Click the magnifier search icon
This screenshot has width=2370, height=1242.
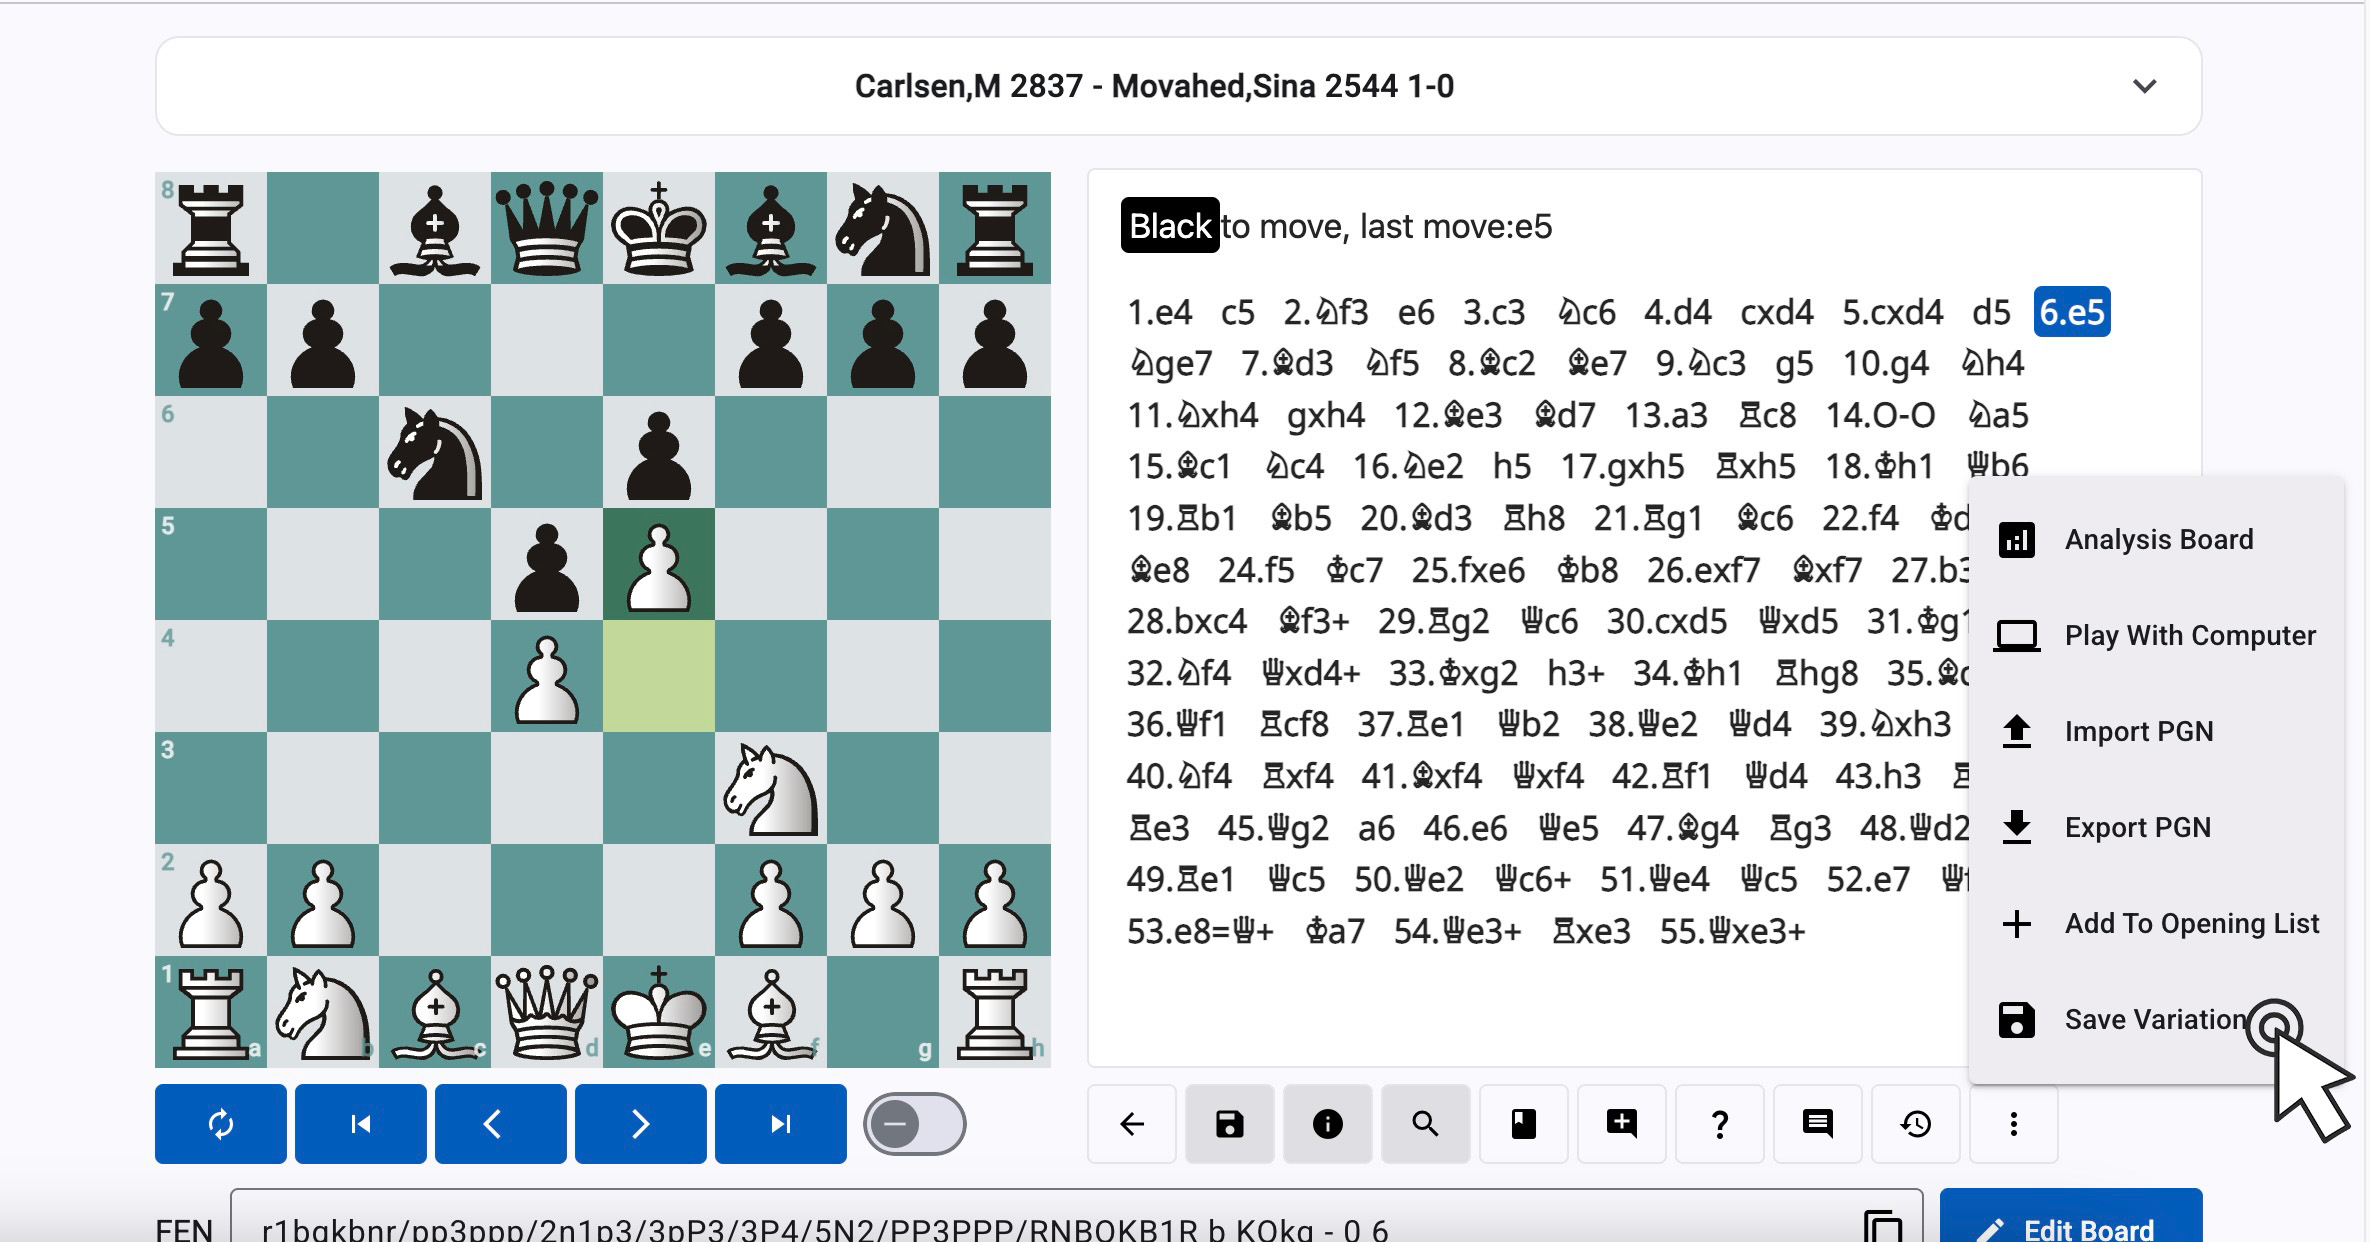[x=1425, y=1124]
